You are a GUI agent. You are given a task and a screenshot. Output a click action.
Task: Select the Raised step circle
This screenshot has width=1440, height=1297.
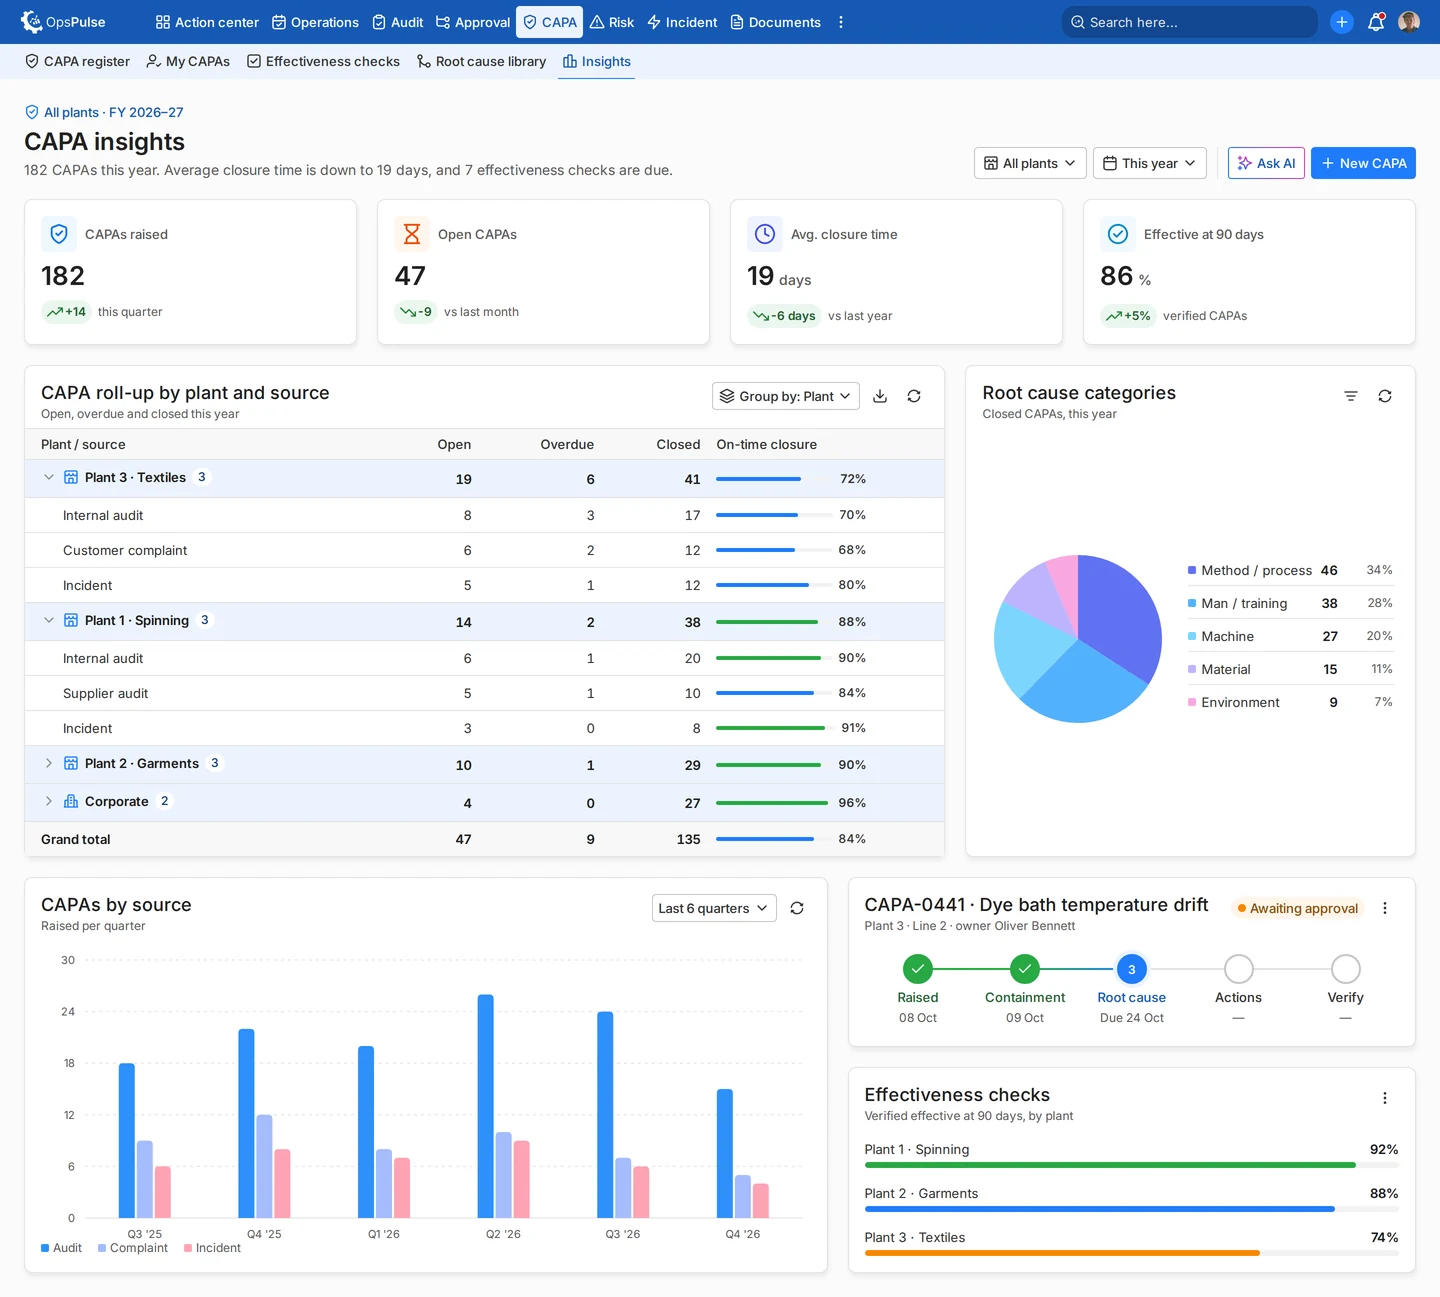click(x=918, y=969)
